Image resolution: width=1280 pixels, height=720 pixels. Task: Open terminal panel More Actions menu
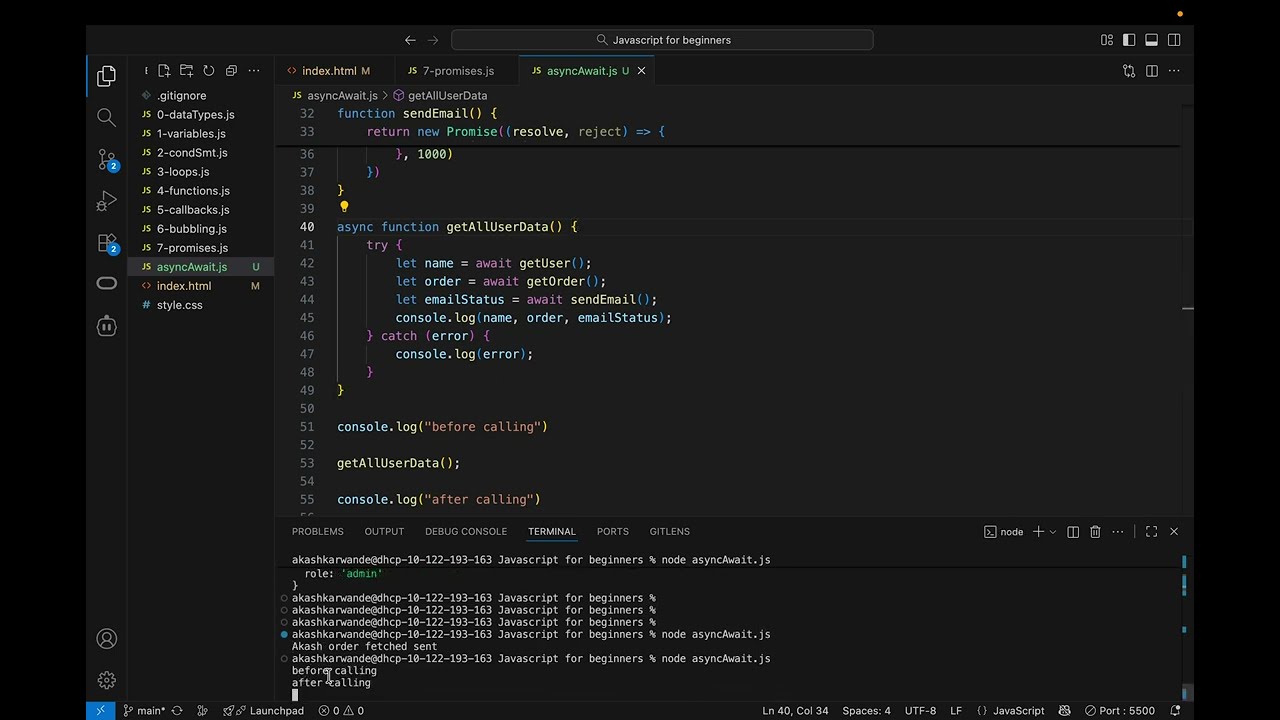pyautogui.click(x=1118, y=532)
